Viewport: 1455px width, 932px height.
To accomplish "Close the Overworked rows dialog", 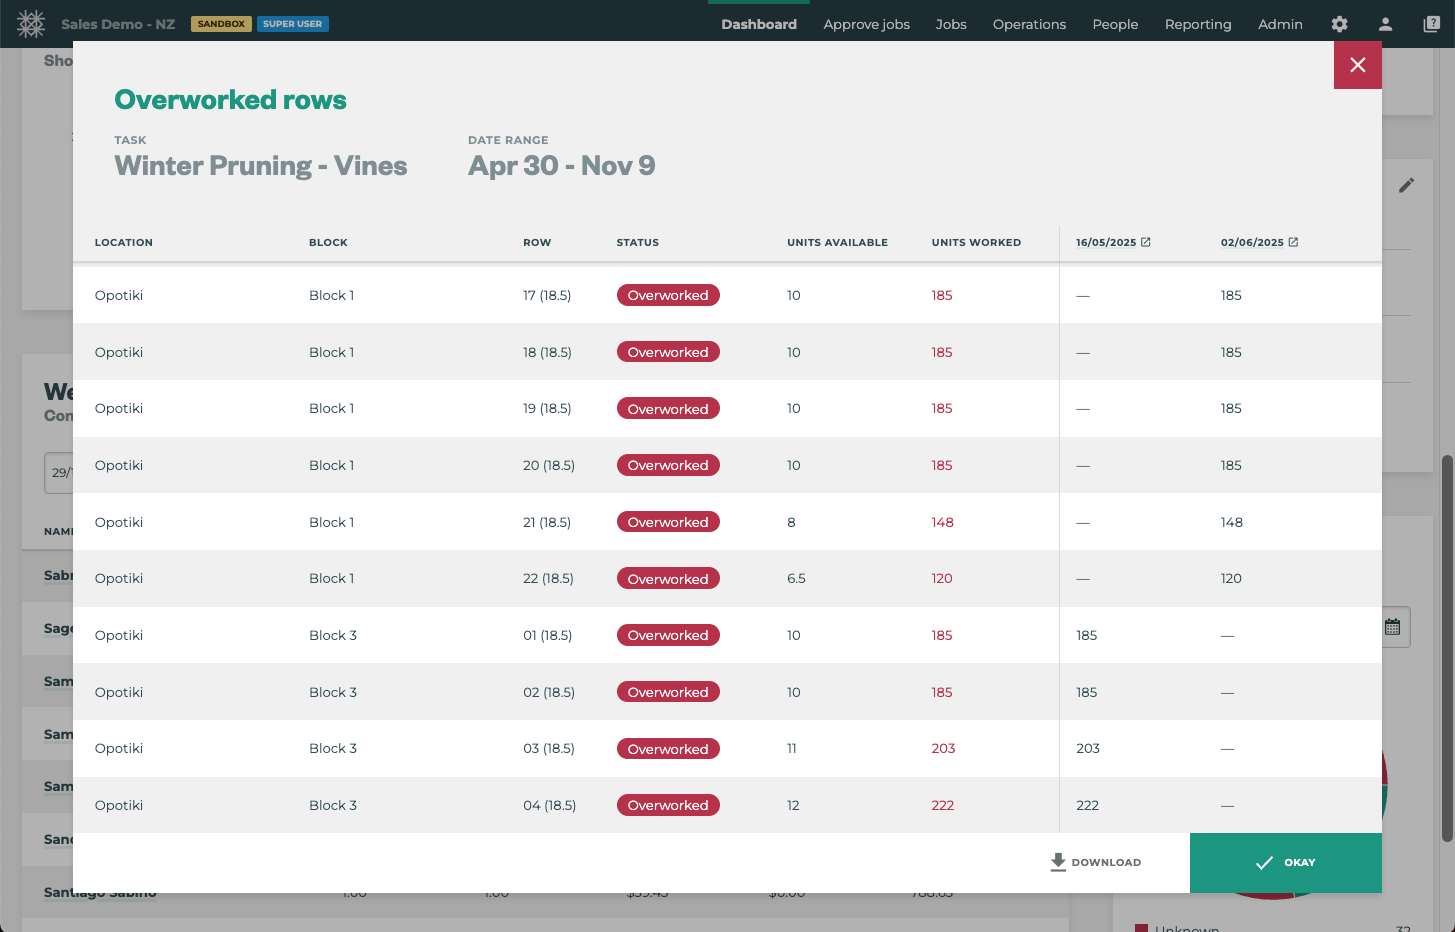I will (x=1357, y=65).
